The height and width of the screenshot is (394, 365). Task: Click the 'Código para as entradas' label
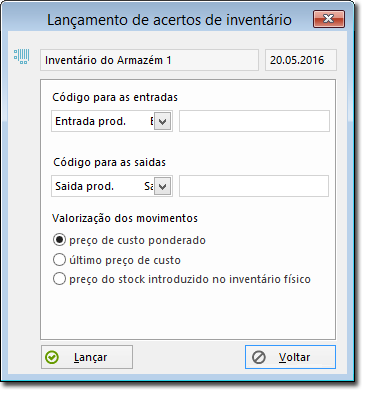pos(115,97)
